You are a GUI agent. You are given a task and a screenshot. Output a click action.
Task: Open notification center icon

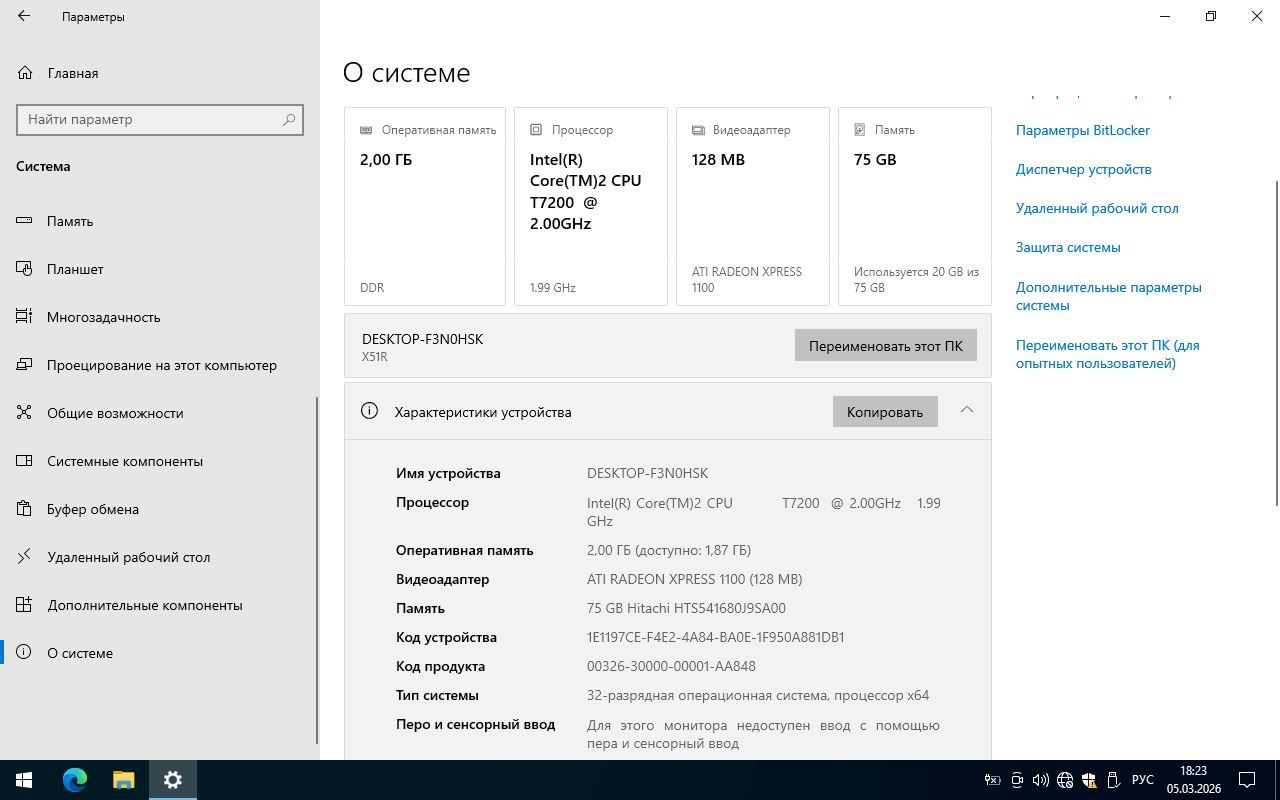[1247, 780]
